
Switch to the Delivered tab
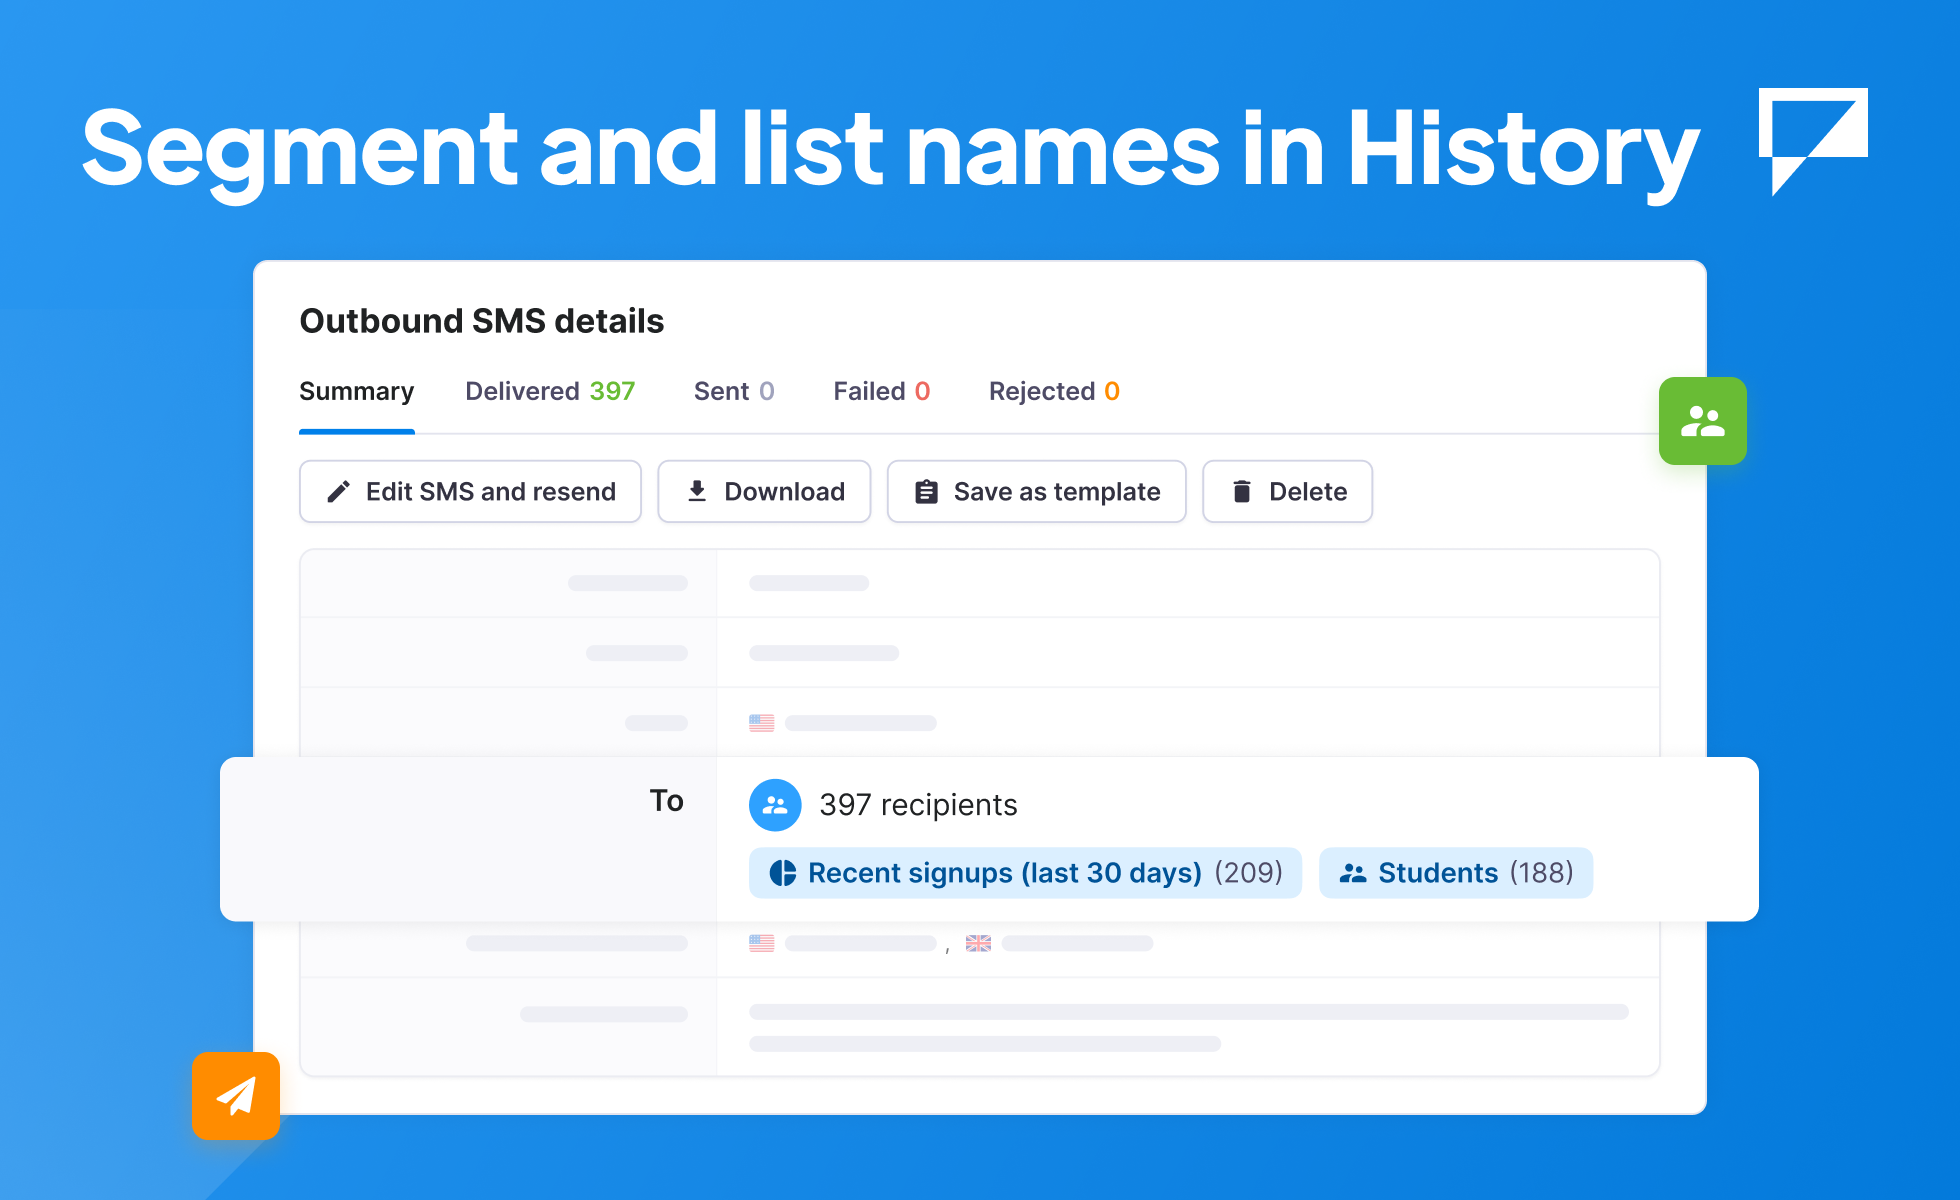click(550, 391)
